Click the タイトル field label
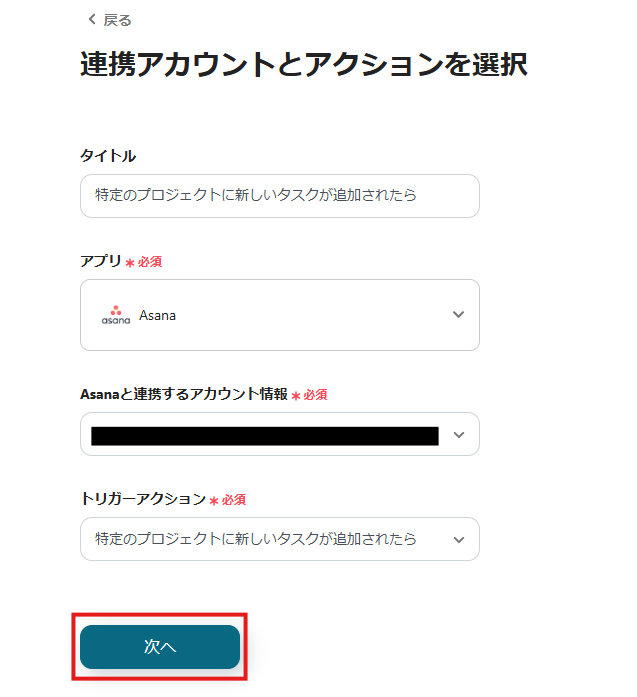This screenshot has height=697, width=637. point(108,155)
